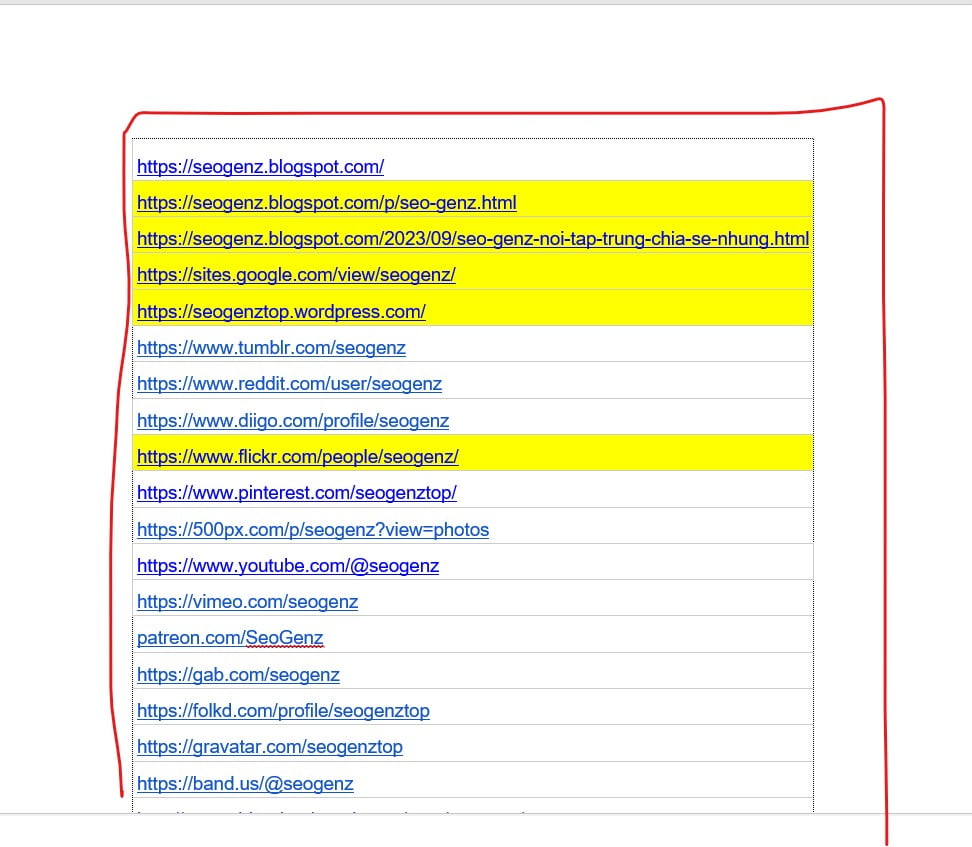Open the seogenz.blogspot.com homepage link
Image resolution: width=972 pixels, height=847 pixels.
(260, 167)
